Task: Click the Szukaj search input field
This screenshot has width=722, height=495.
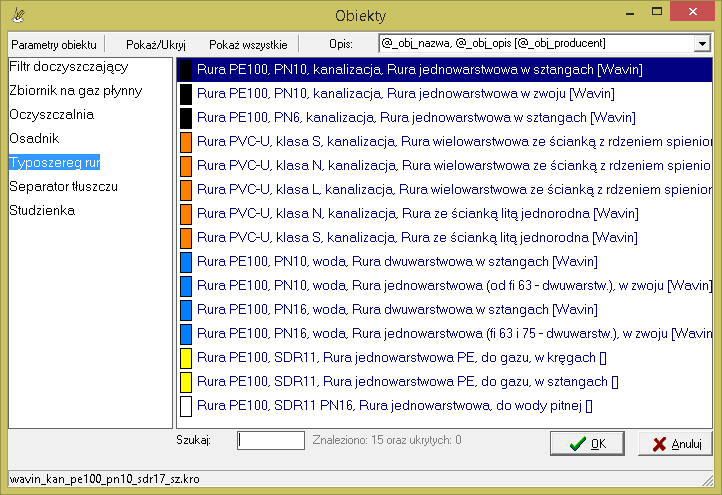Action: tap(271, 440)
